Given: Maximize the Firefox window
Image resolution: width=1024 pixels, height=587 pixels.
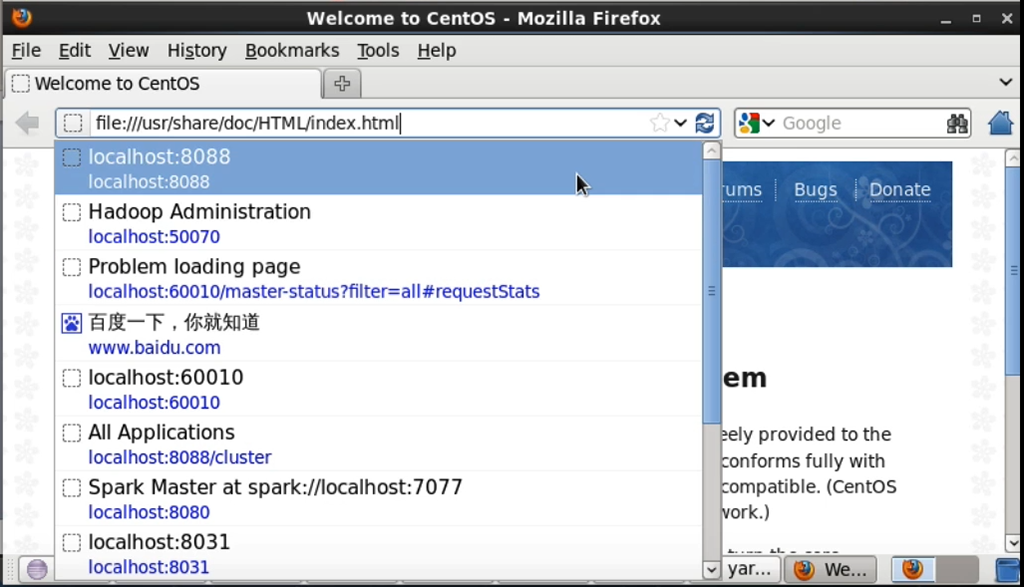Looking at the screenshot, I should tap(976, 18).
